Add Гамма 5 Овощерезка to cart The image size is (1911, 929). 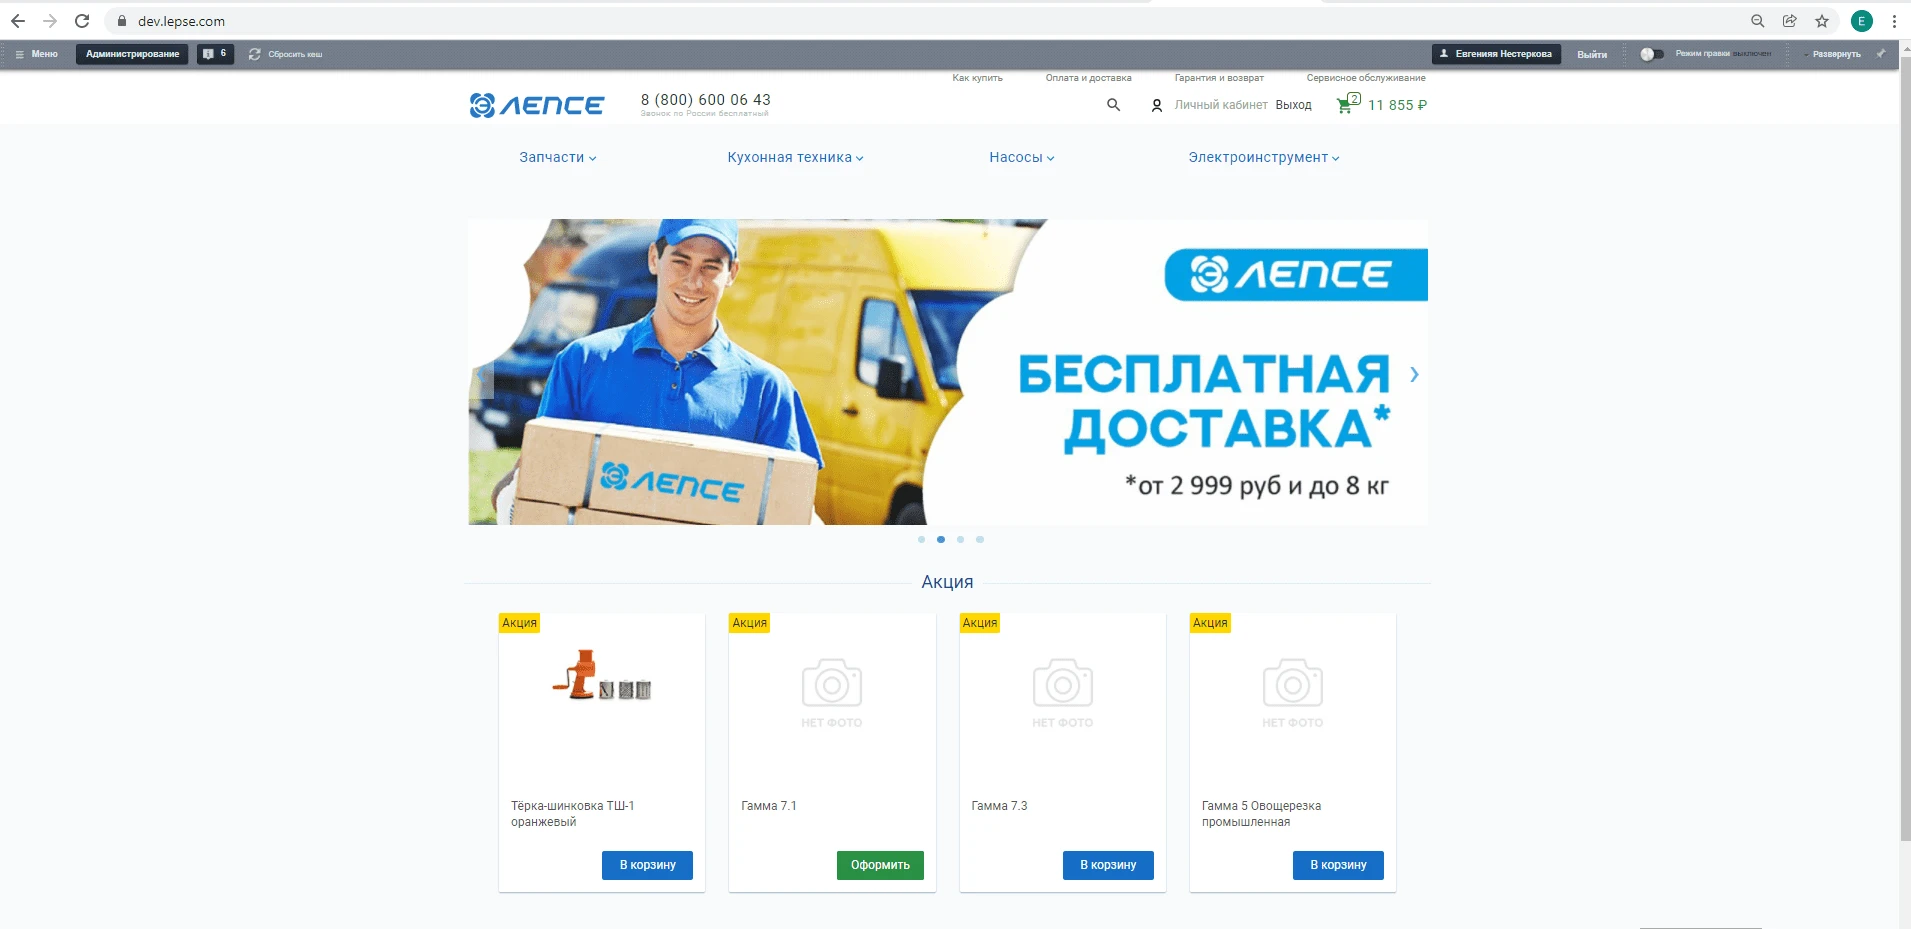(1338, 865)
